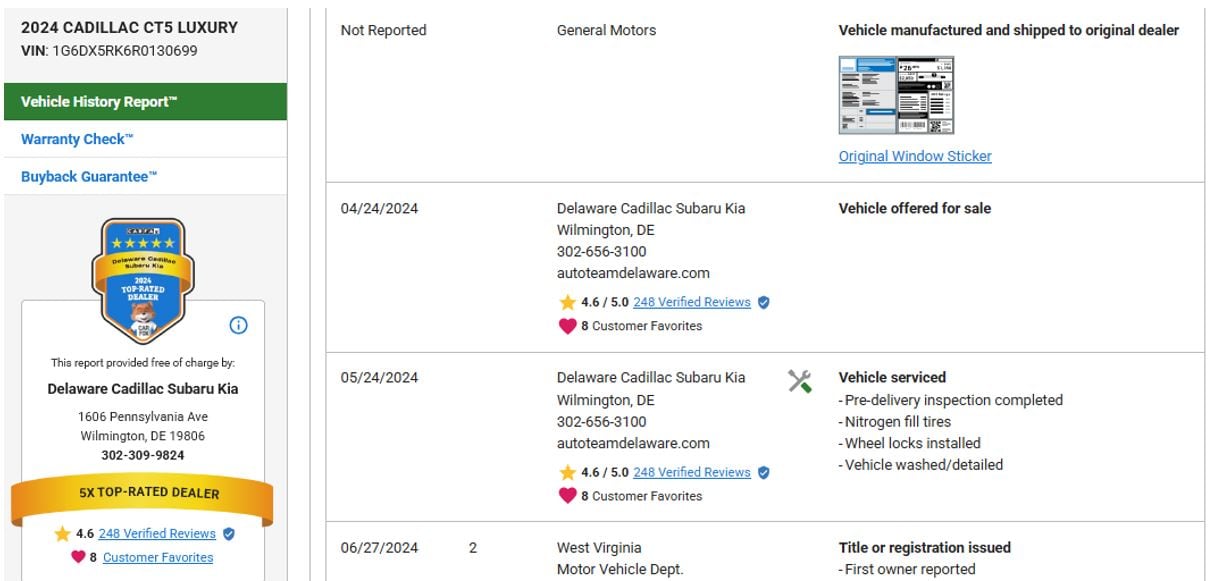Open the Original Window Sticker link
This screenshot has height=581, width=1213.
point(915,156)
